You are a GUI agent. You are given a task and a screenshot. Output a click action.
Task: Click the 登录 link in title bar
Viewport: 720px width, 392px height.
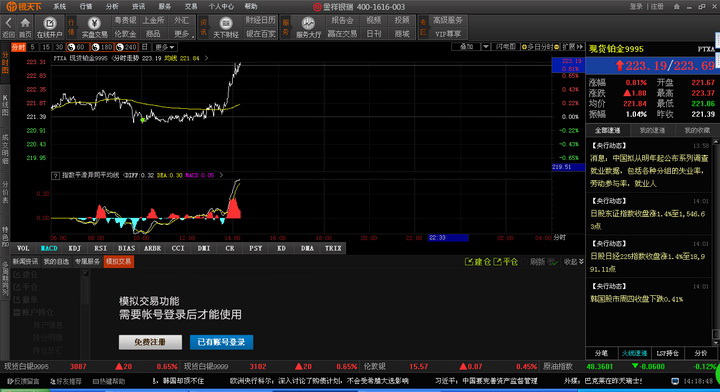(x=636, y=6)
